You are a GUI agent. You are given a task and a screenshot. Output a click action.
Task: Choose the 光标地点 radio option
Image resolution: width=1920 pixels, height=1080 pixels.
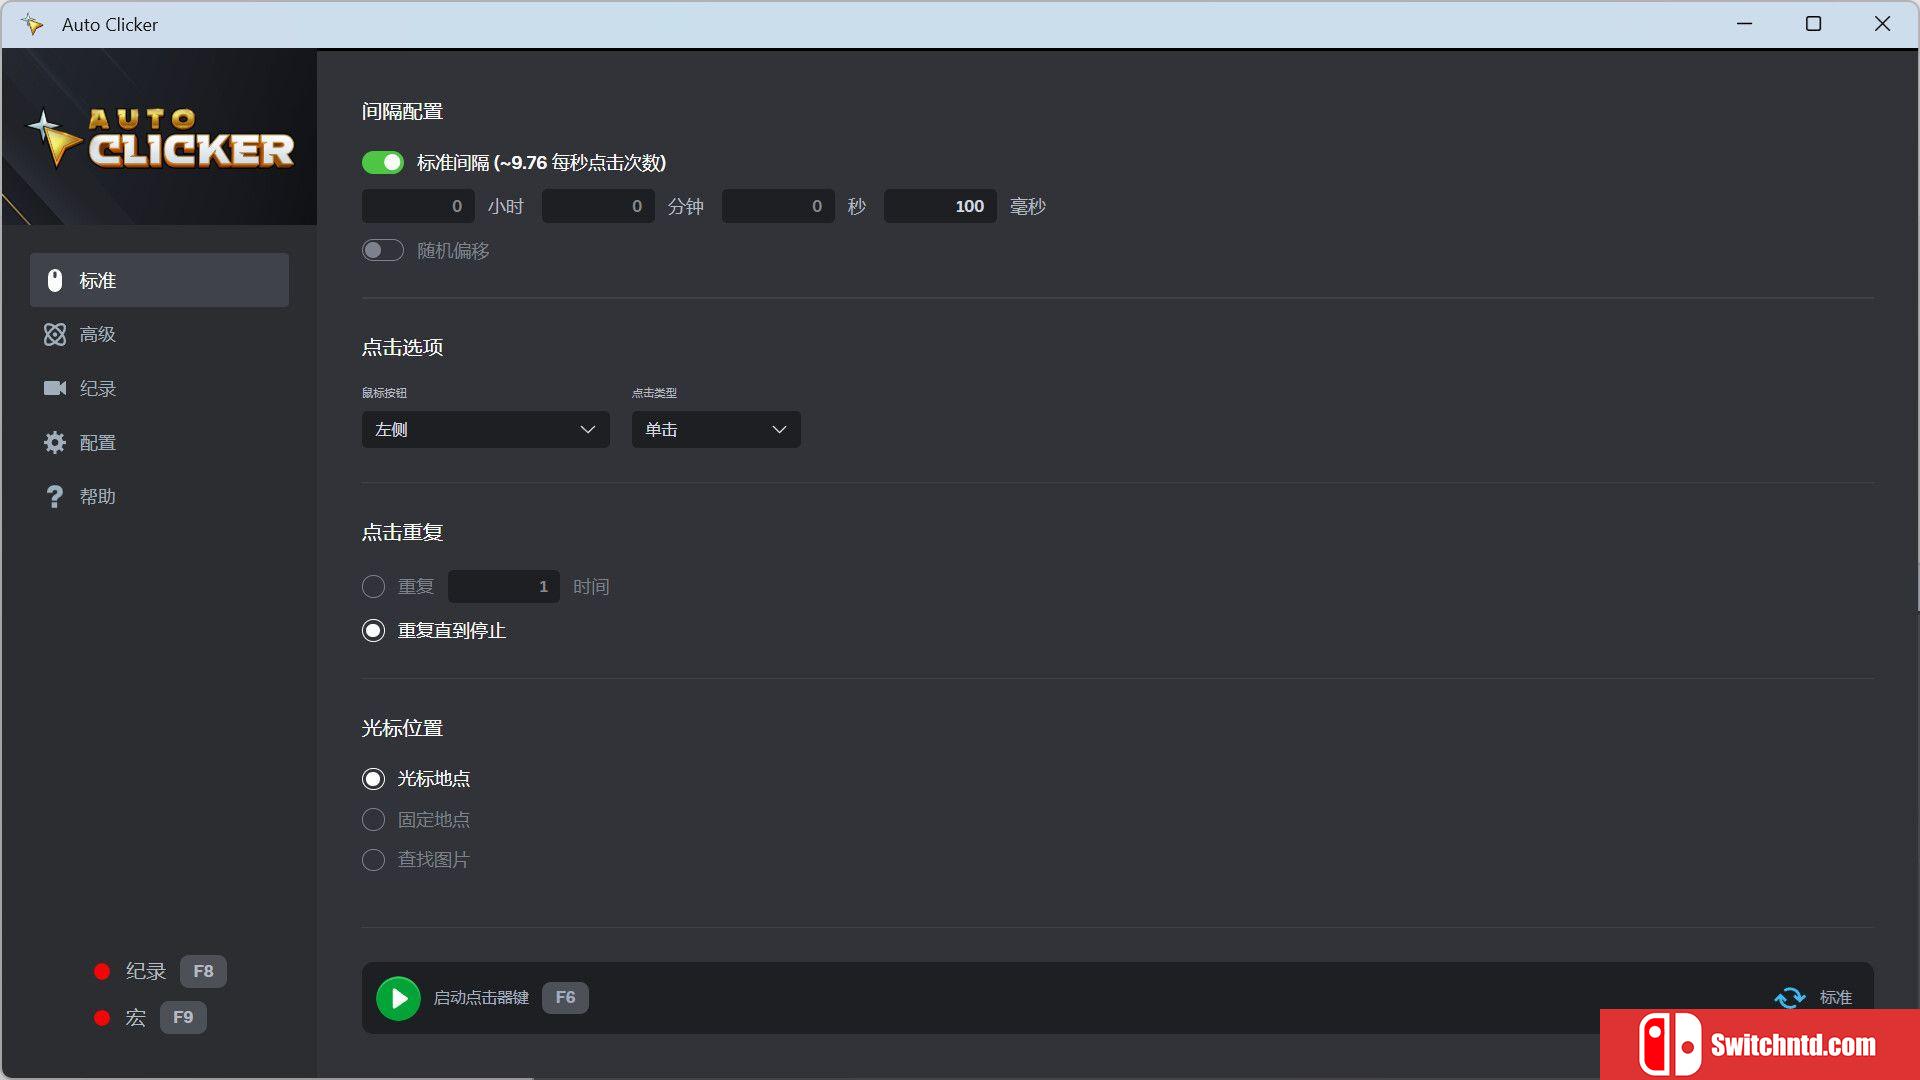pyautogui.click(x=373, y=779)
